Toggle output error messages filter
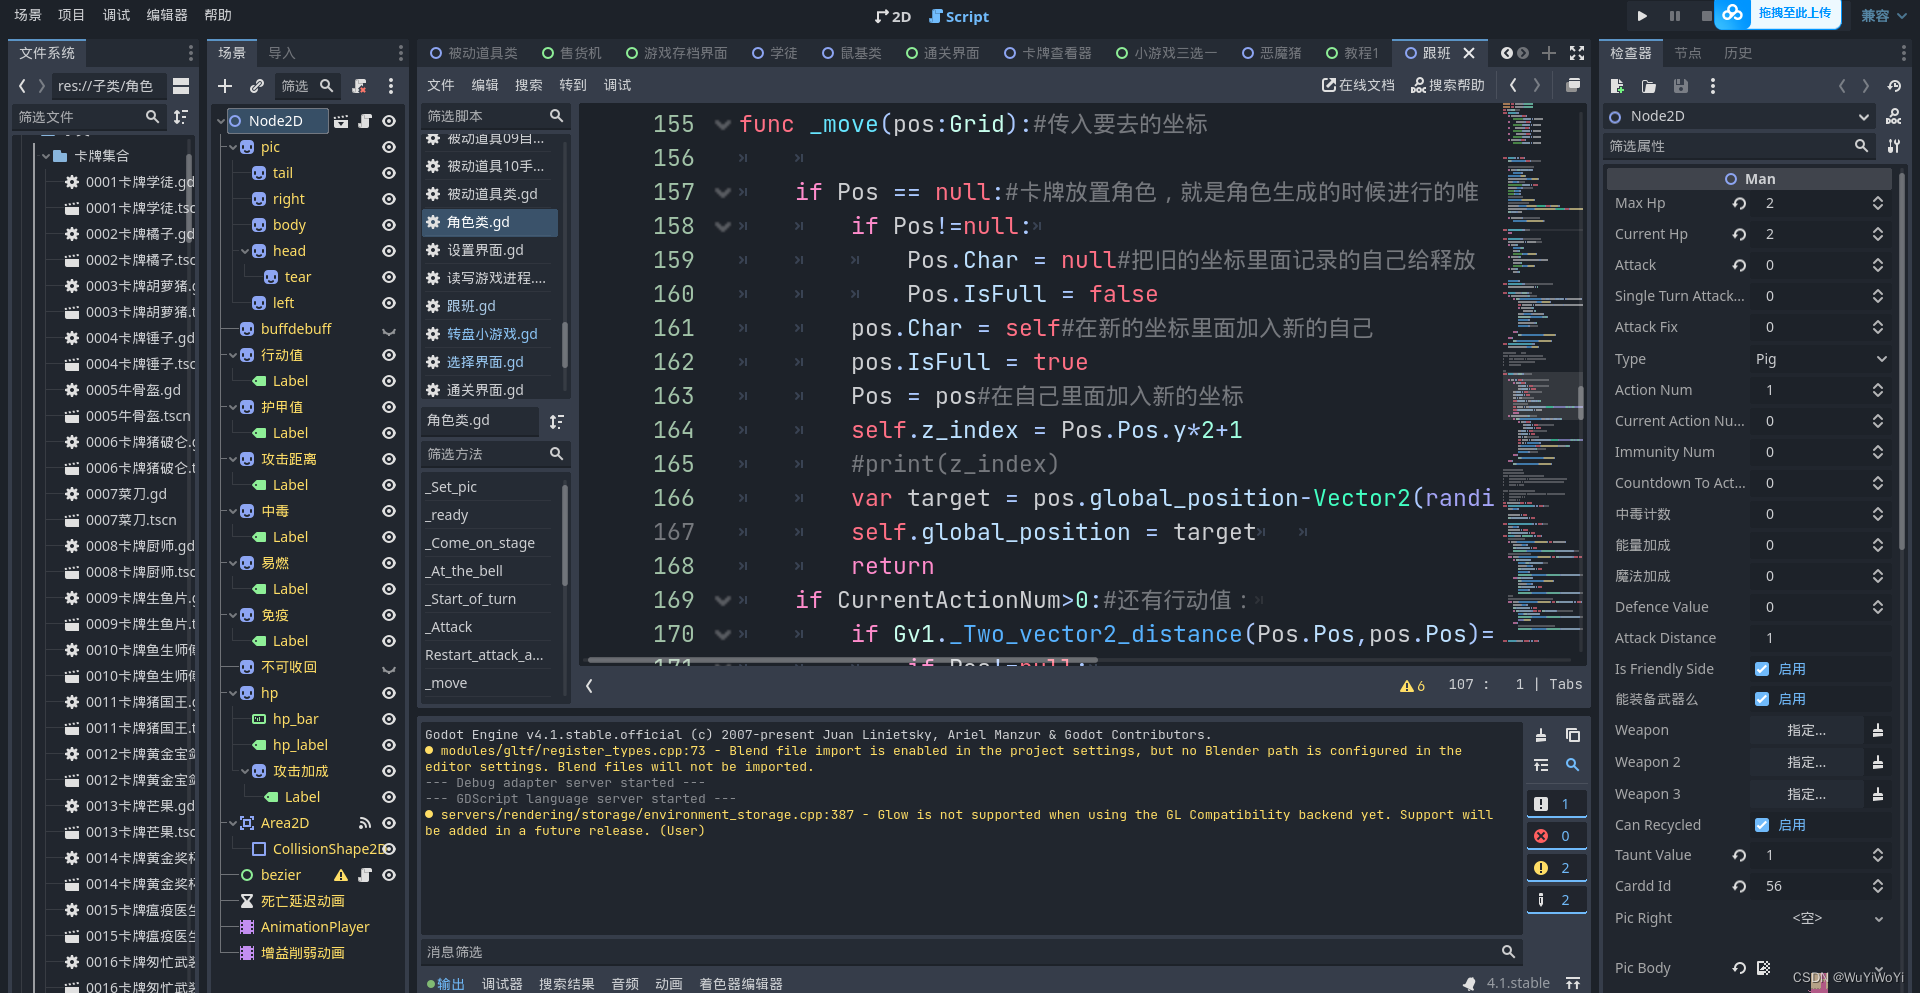 pos(1555,836)
